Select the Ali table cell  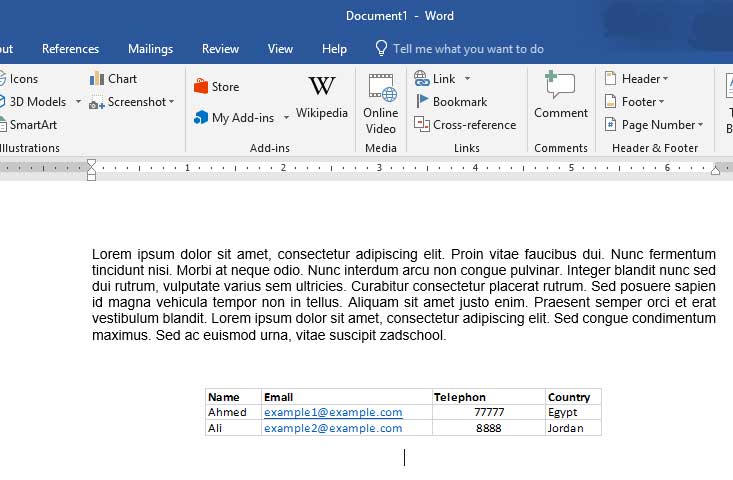(x=233, y=428)
